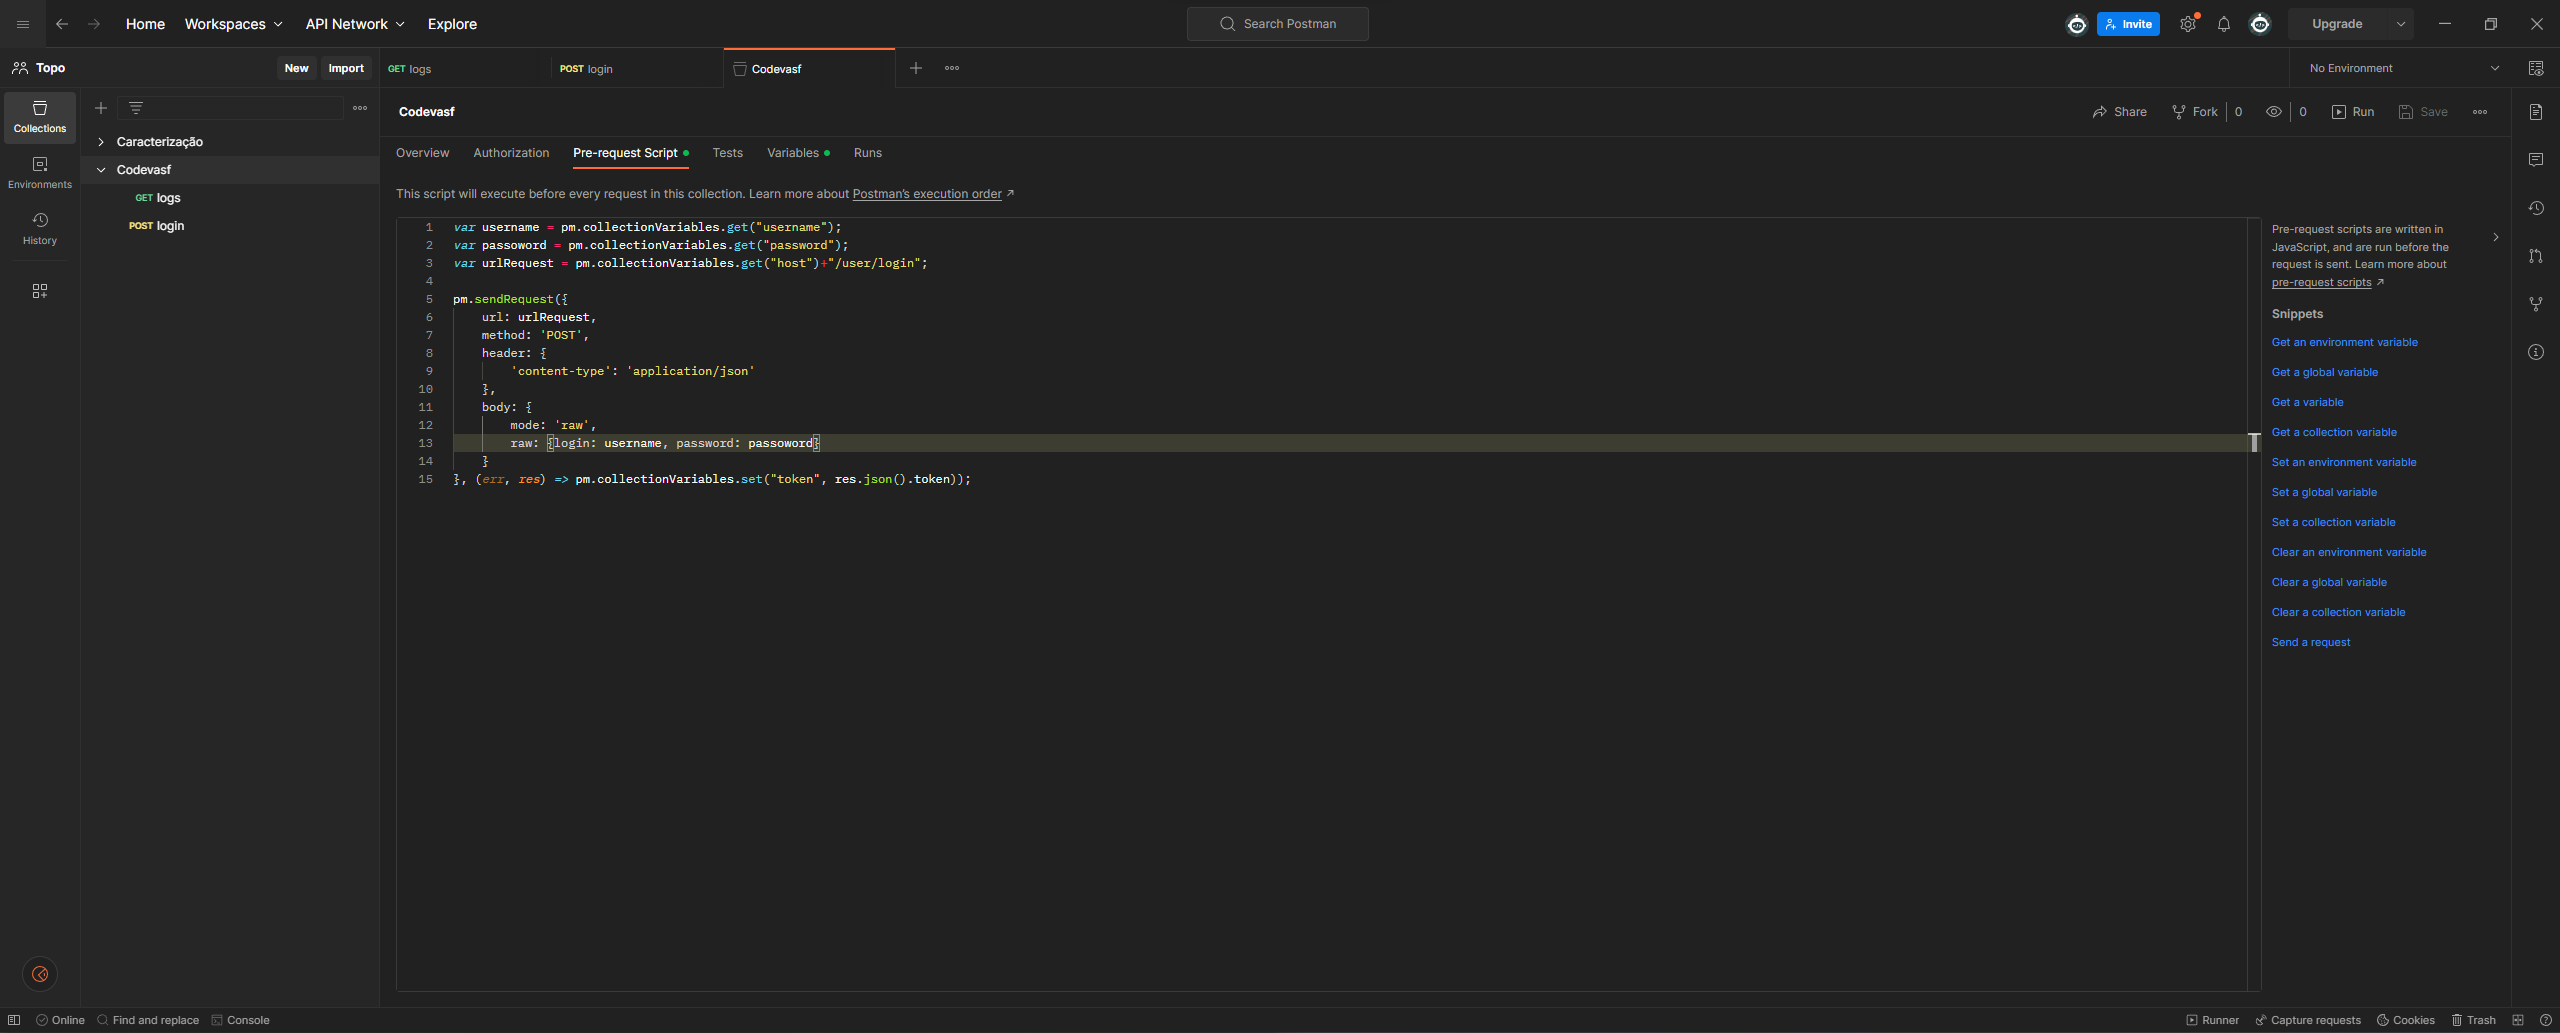Open configure workspace sidebar grid icon

tap(40, 291)
